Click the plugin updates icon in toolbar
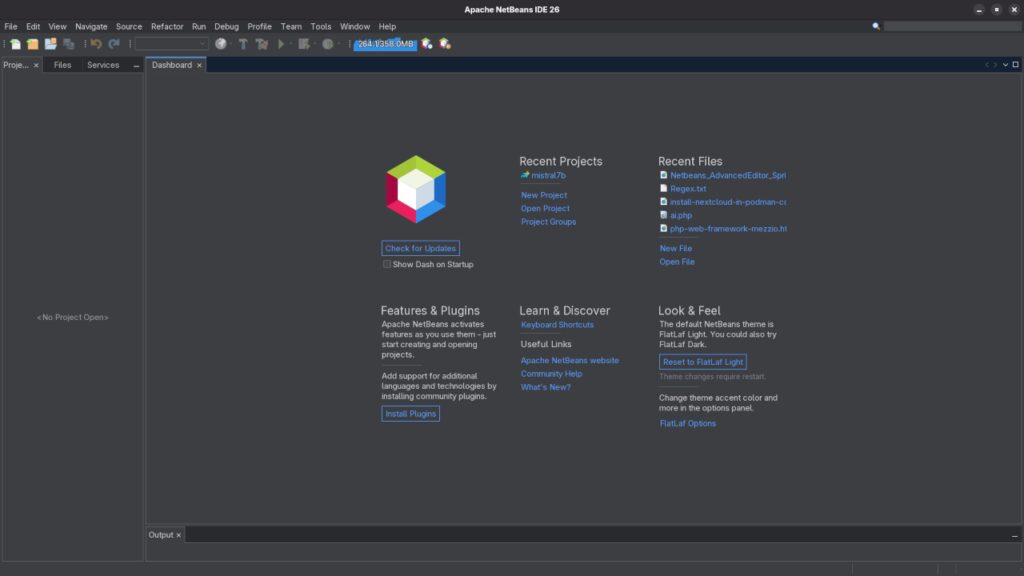This screenshot has width=1024, height=576. click(x=444, y=44)
